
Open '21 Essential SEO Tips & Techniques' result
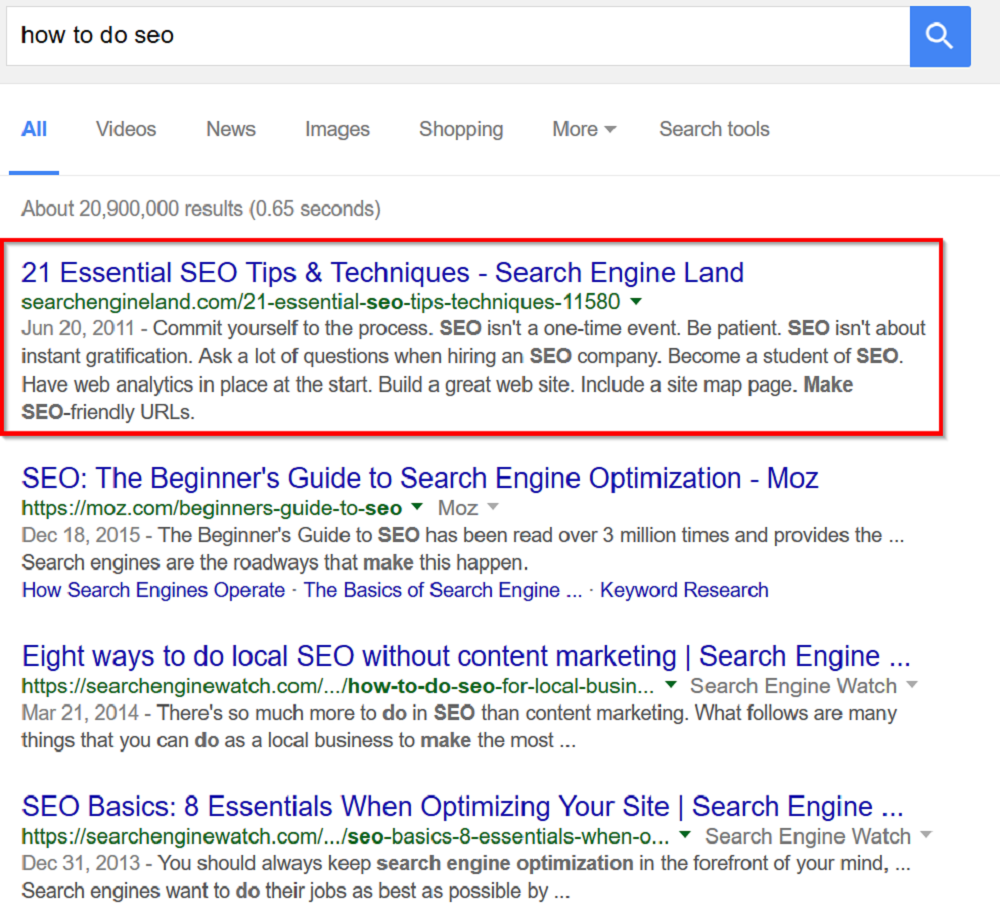(x=383, y=272)
